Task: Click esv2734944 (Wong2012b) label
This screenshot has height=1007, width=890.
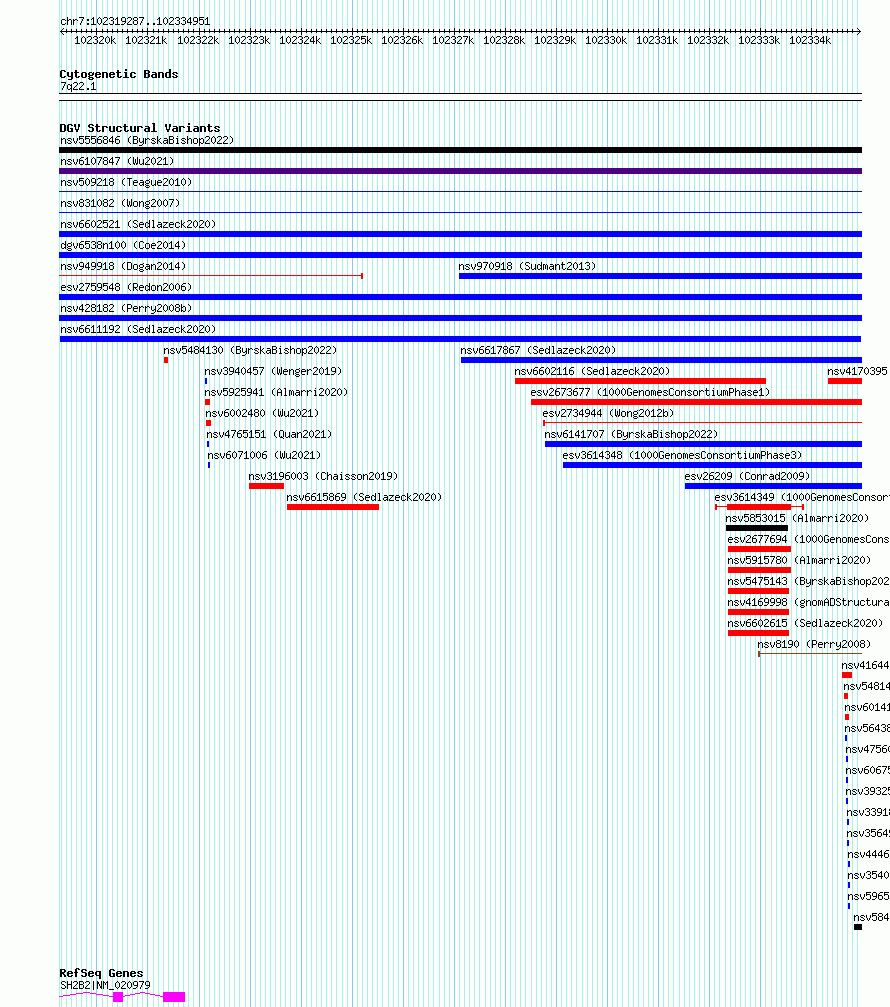Action: (608, 413)
